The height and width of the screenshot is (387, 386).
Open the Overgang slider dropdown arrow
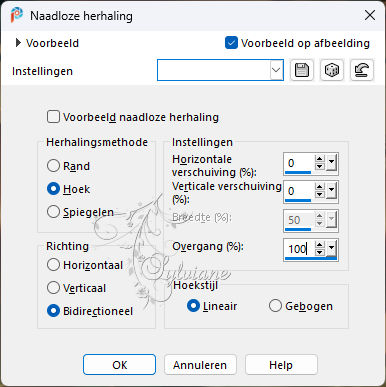pyautogui.click(x=331, y=248)
